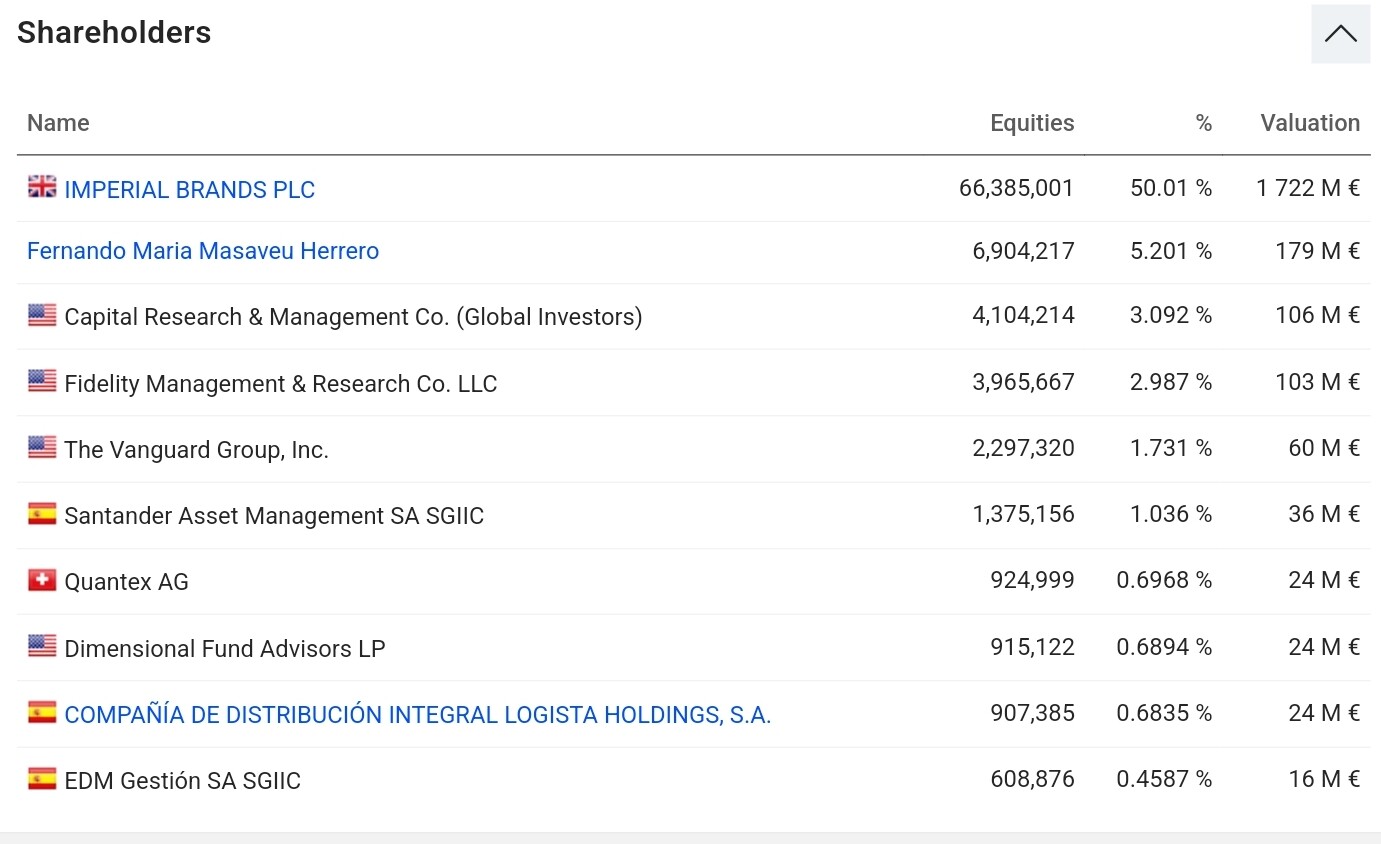Click Spanish flag beside EDM Gestión
Screen dimensions: 1381x844
pyautogui.click(x=42, y=778)
